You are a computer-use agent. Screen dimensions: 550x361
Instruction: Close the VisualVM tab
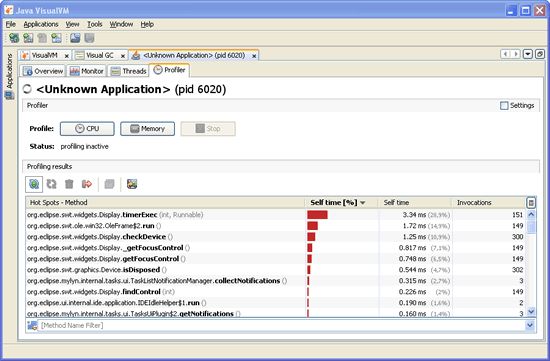tap(66, 56)
